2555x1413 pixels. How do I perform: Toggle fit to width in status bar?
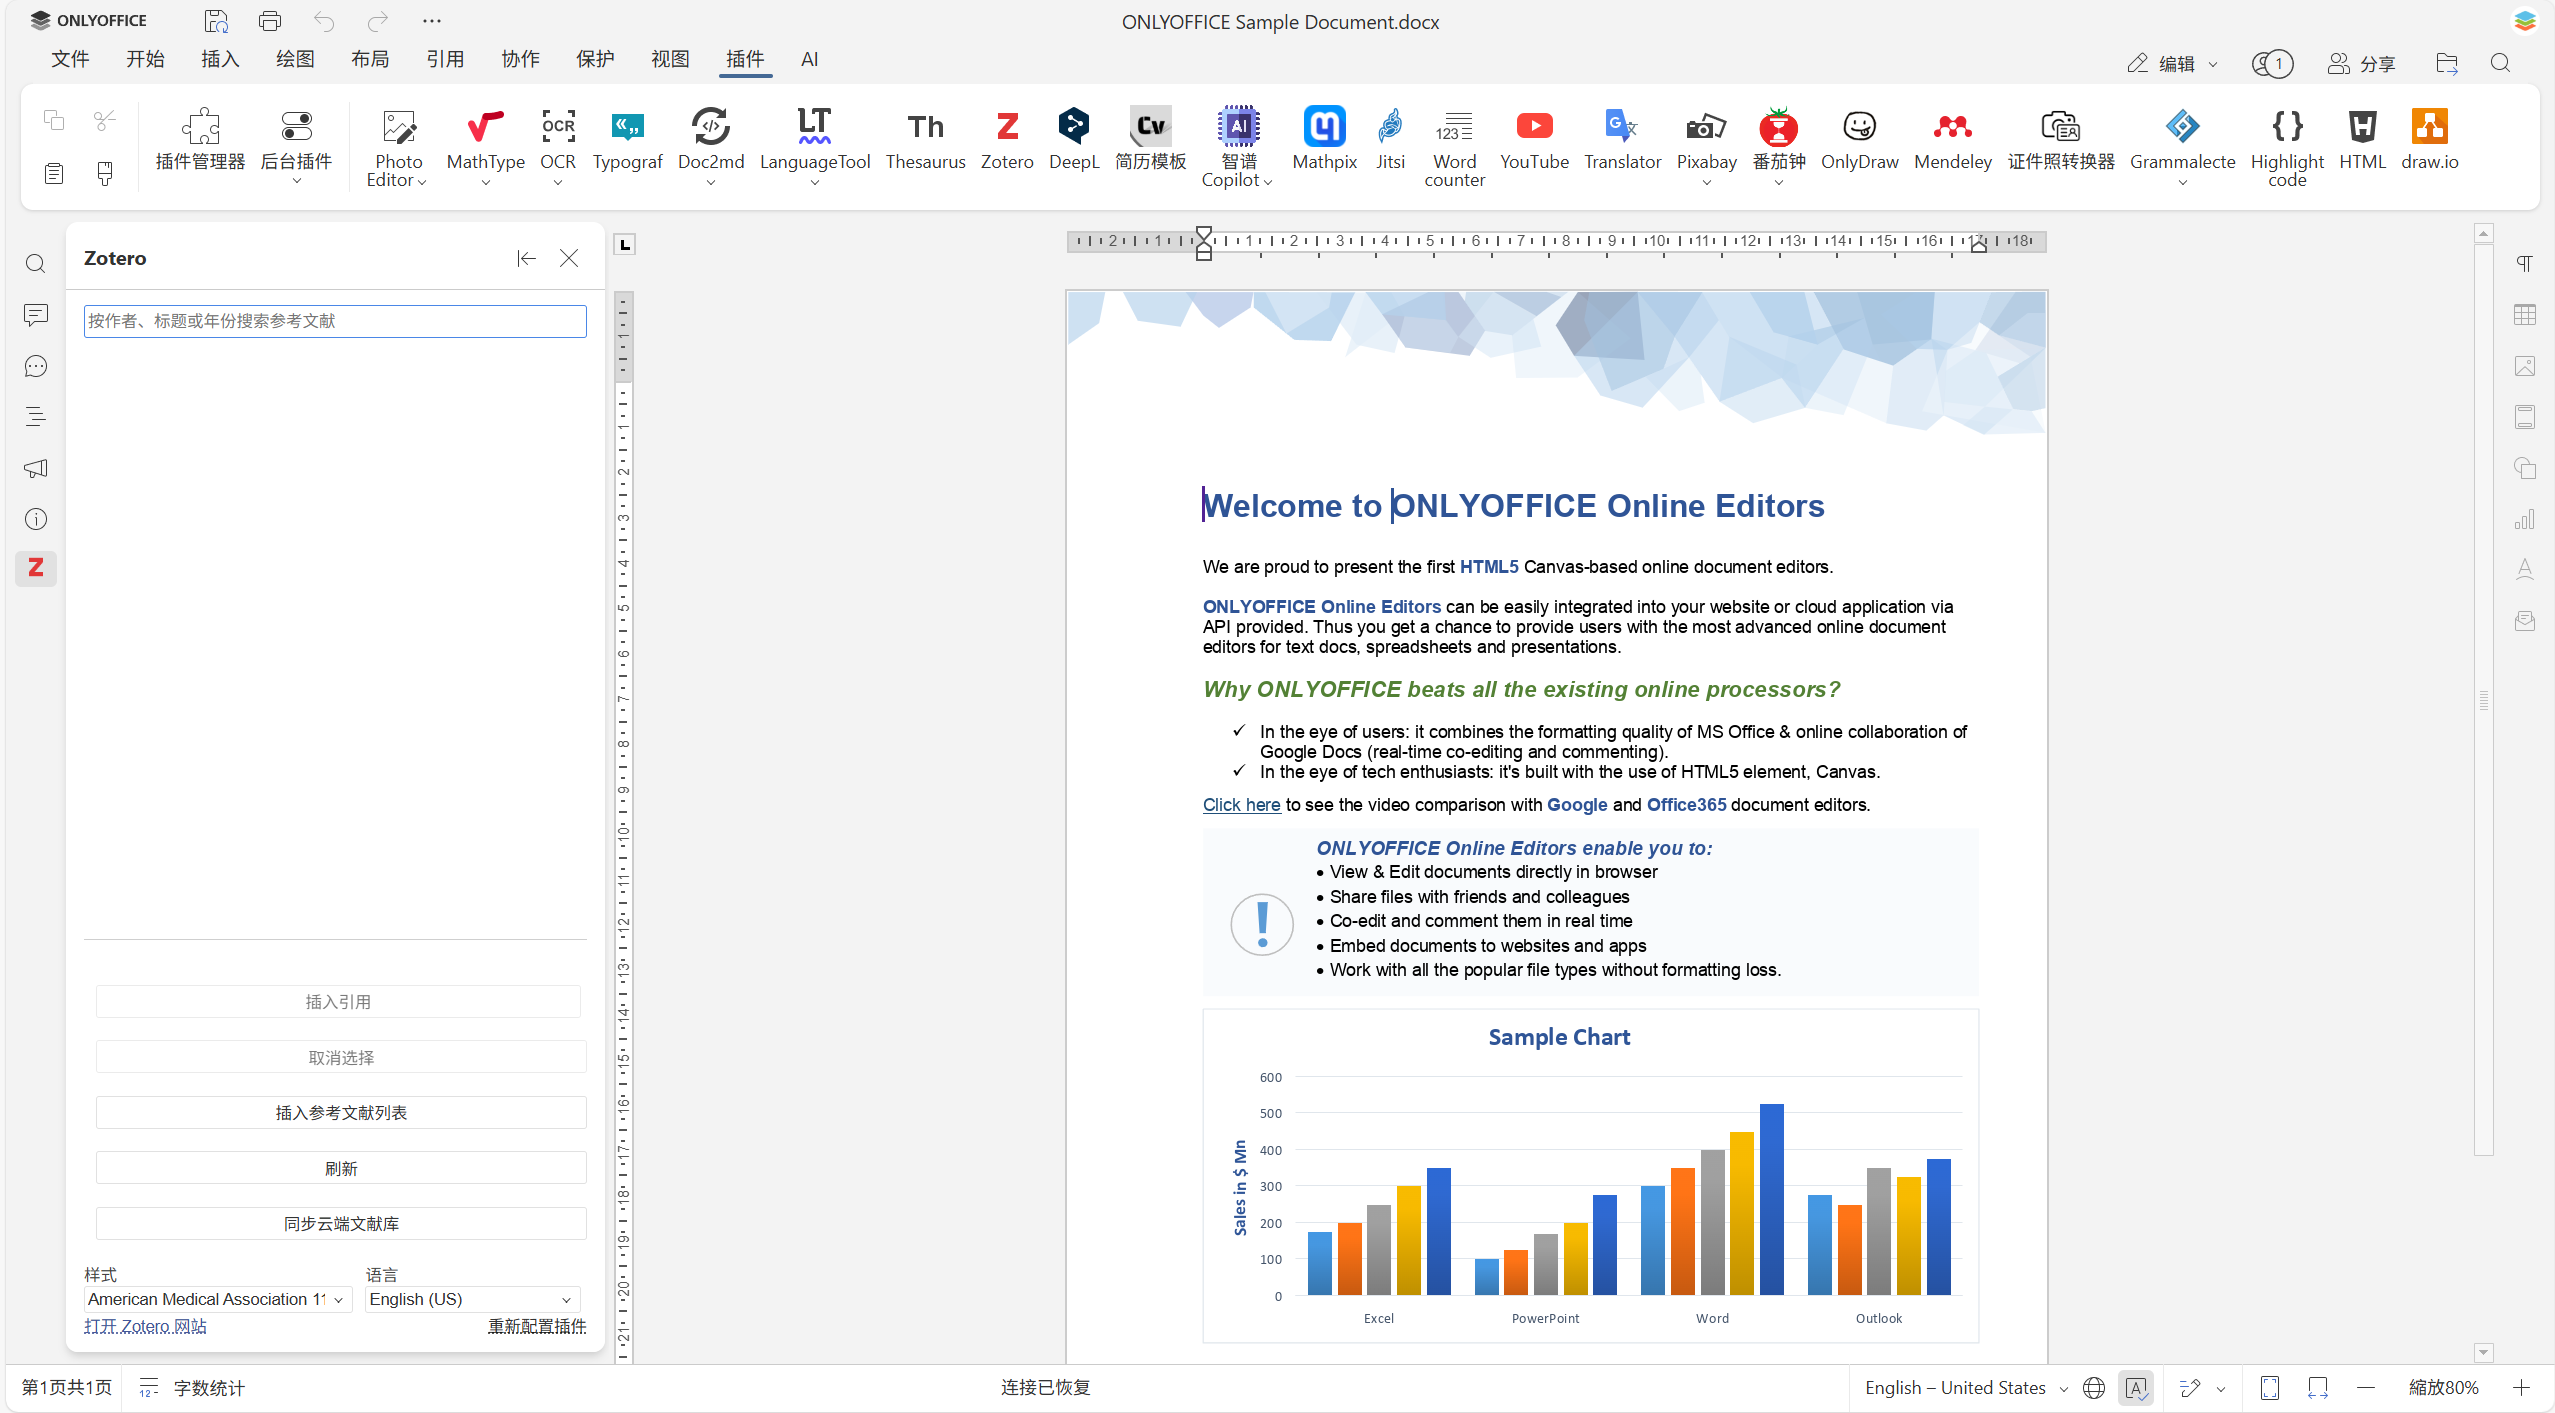click(2317, 1388)
